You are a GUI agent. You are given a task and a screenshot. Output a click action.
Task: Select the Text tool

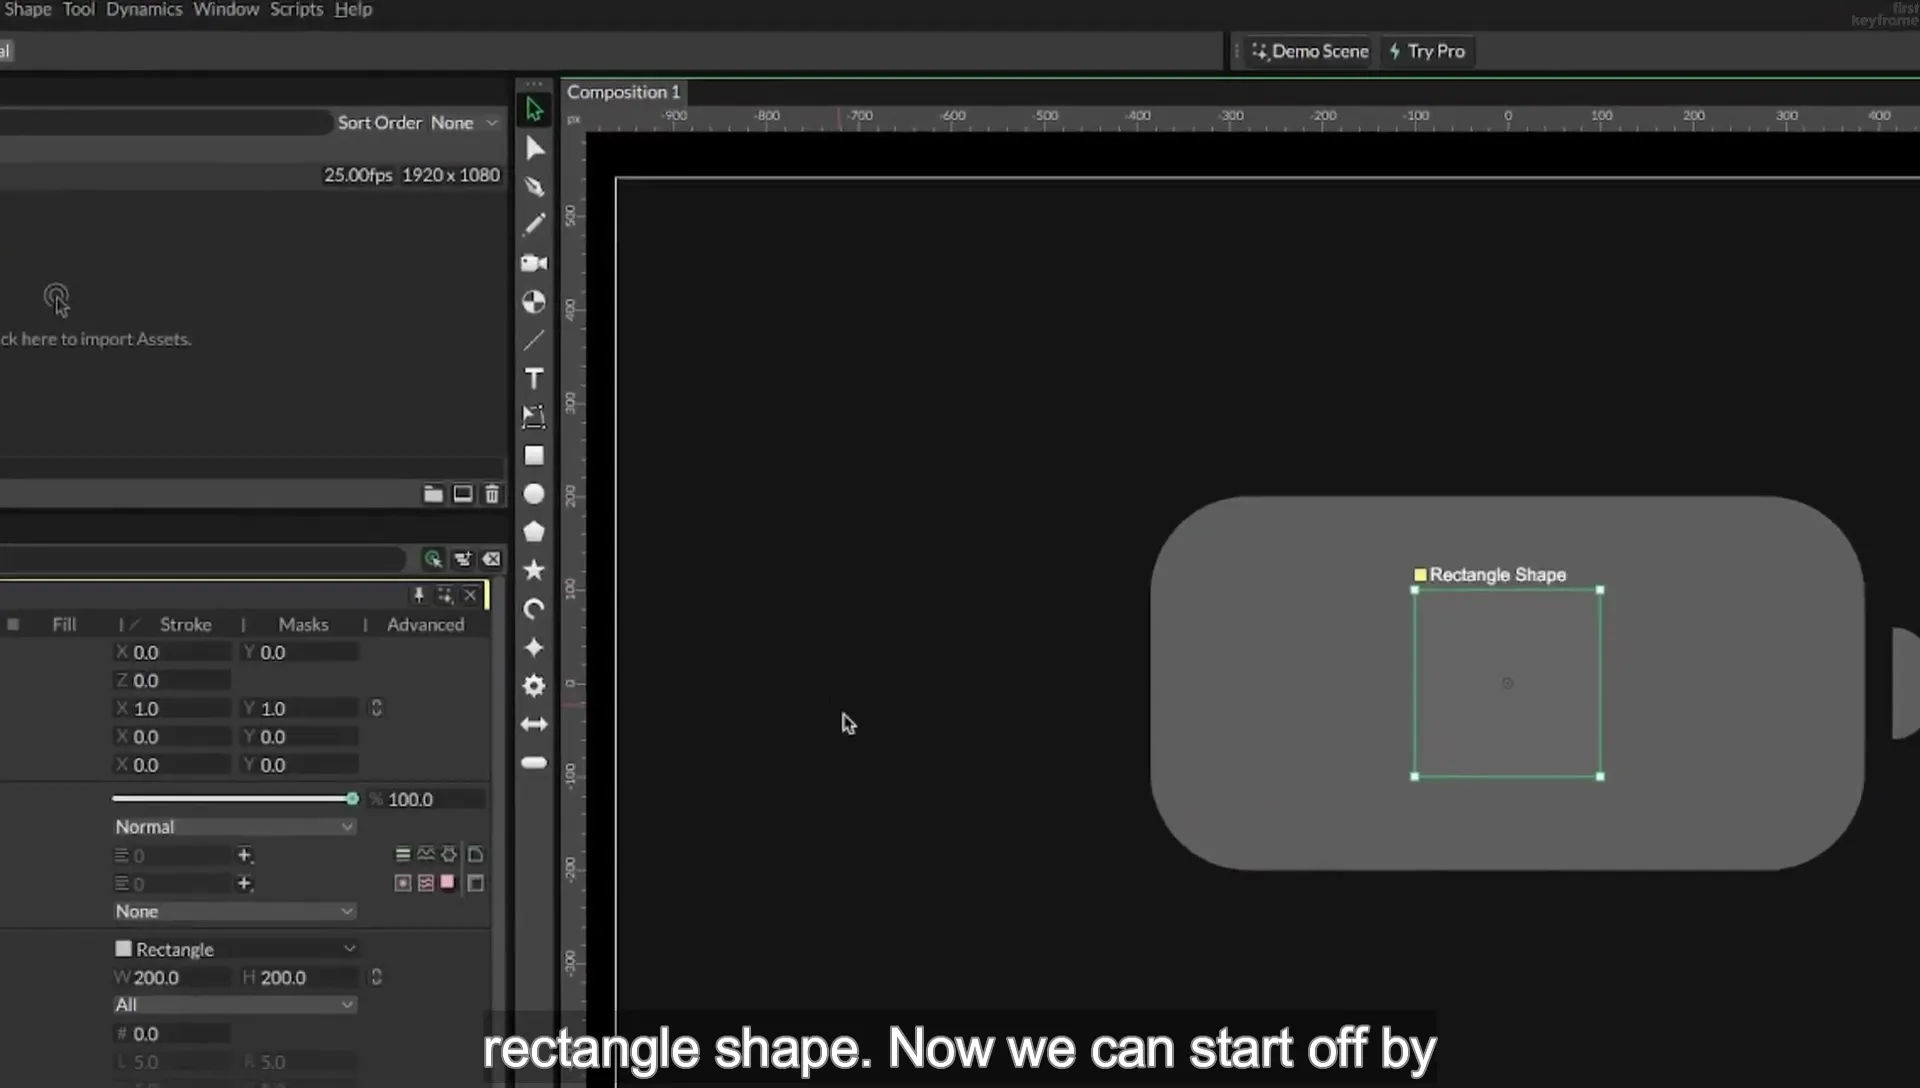click(x=534, y=378)
